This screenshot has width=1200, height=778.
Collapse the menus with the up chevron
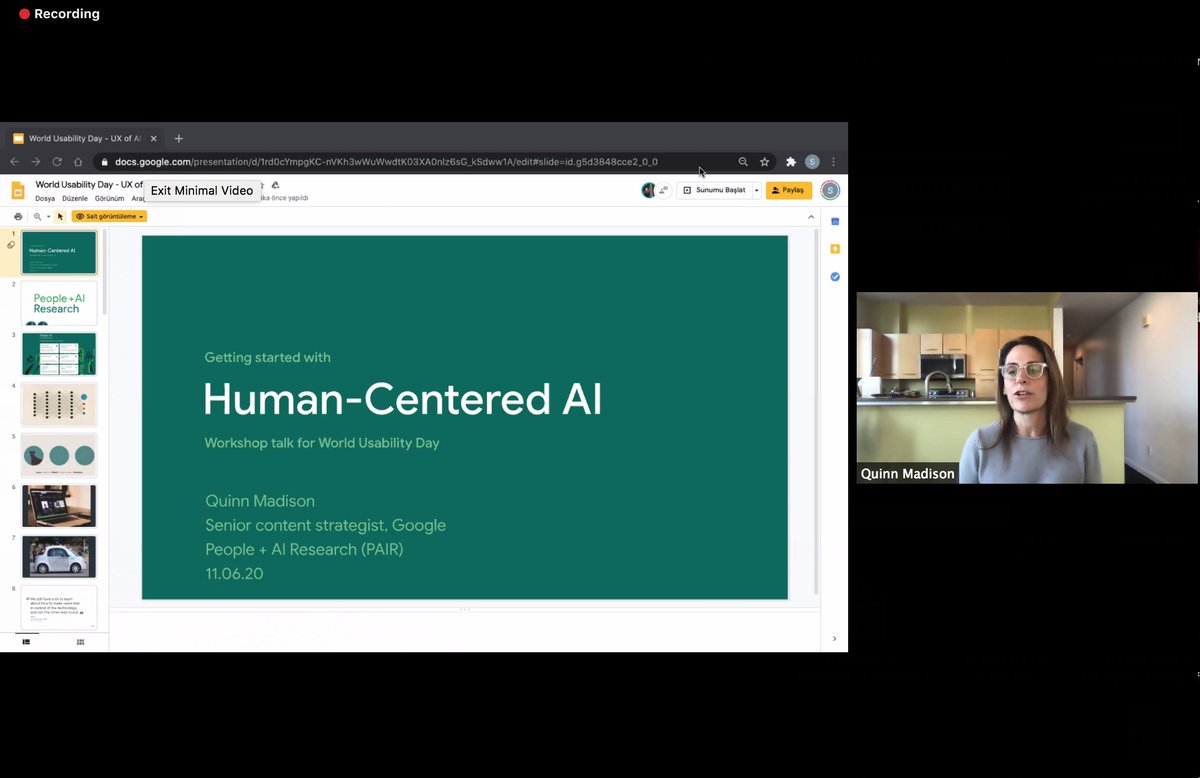coord(811,217)
